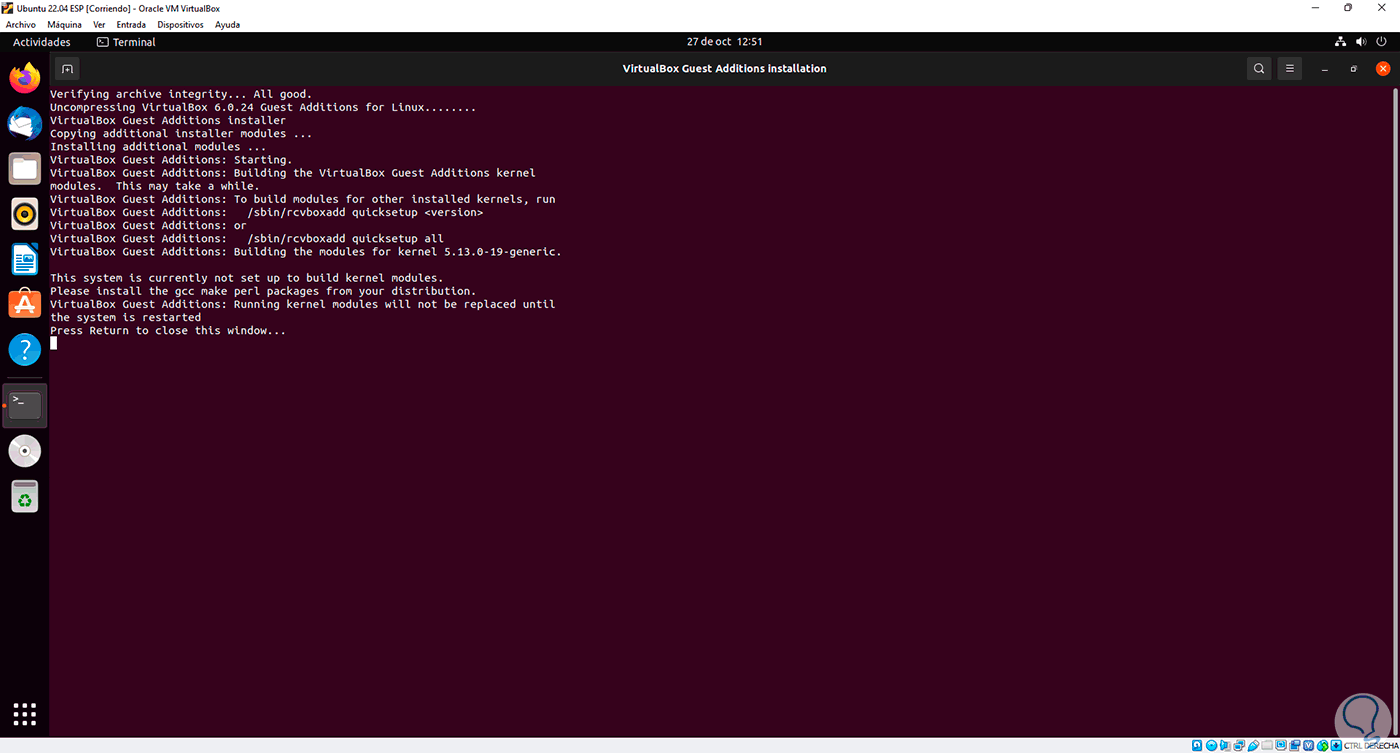Minimize the Terminal window
The height and width of the screenshot is (753, 1400).
(1324, 69)
